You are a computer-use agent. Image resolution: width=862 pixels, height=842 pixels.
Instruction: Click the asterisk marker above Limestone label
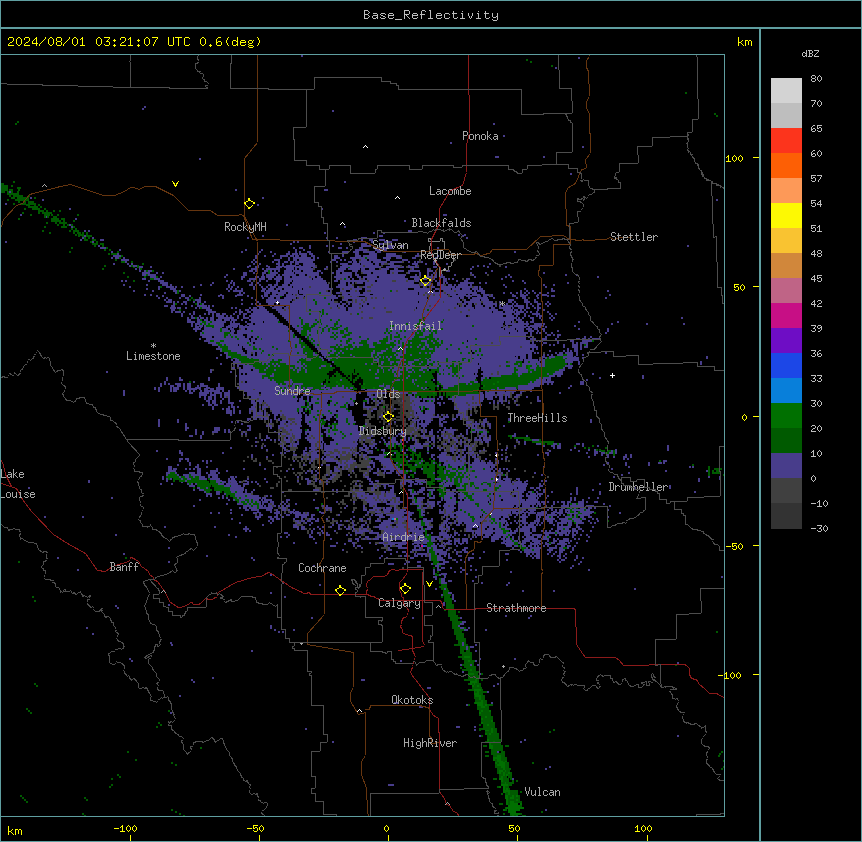tap(153, 346)
